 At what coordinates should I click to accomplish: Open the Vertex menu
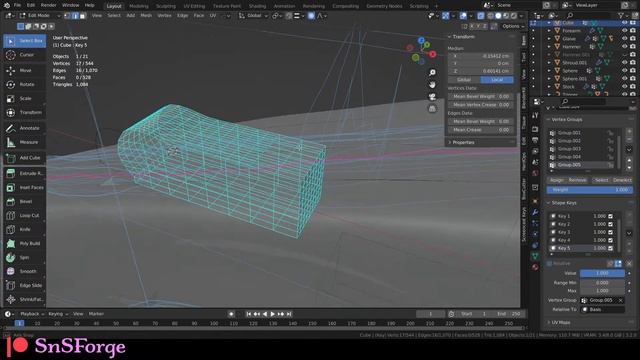click(164, 16)
